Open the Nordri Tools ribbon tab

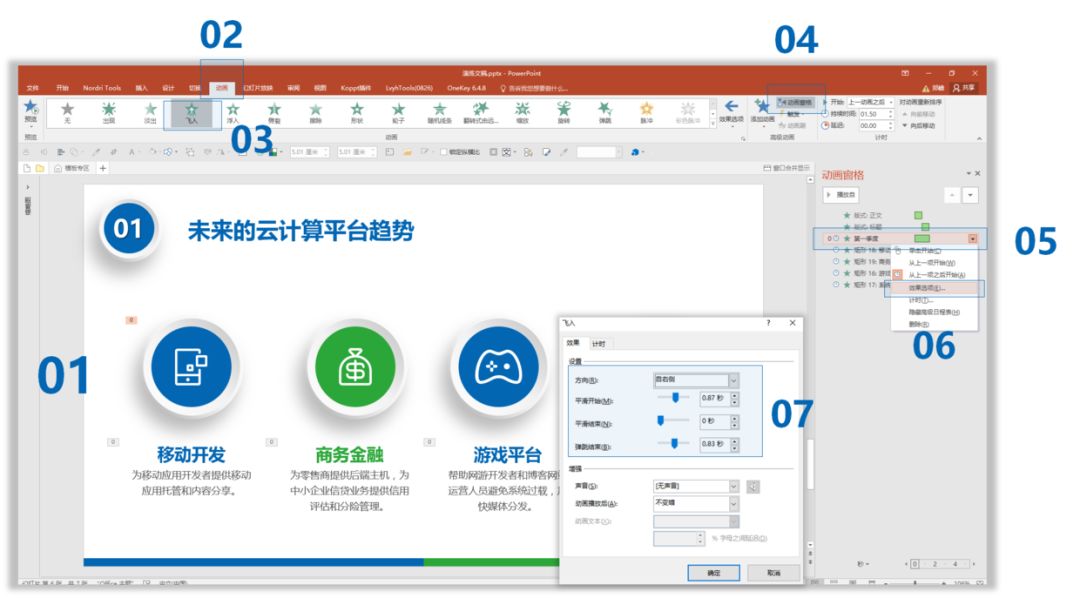[x=102, y=88]
